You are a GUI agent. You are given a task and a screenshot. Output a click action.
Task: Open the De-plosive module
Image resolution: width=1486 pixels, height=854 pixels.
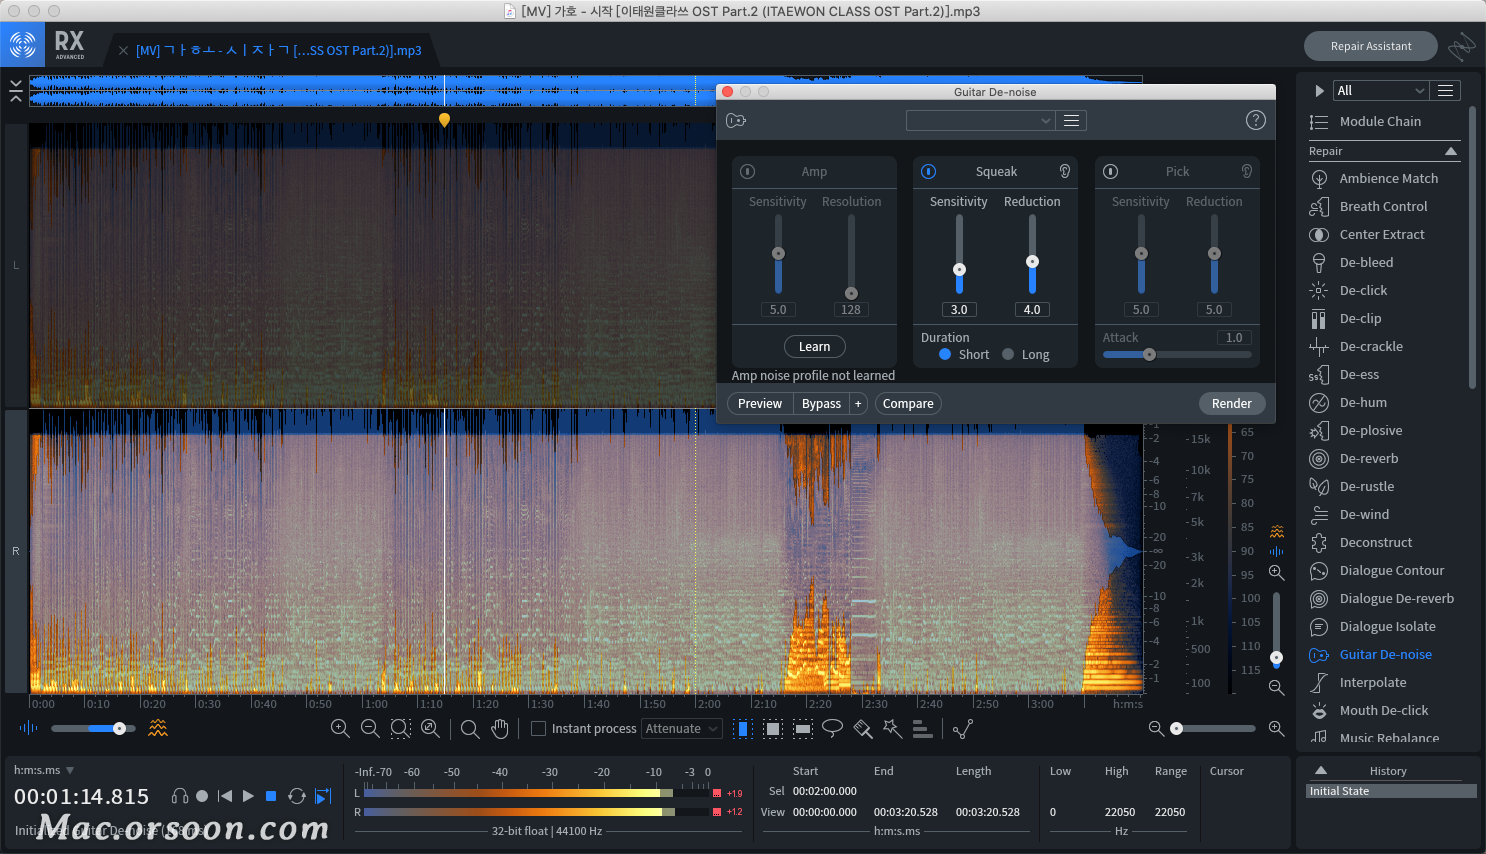click(x=1371, y=430)
